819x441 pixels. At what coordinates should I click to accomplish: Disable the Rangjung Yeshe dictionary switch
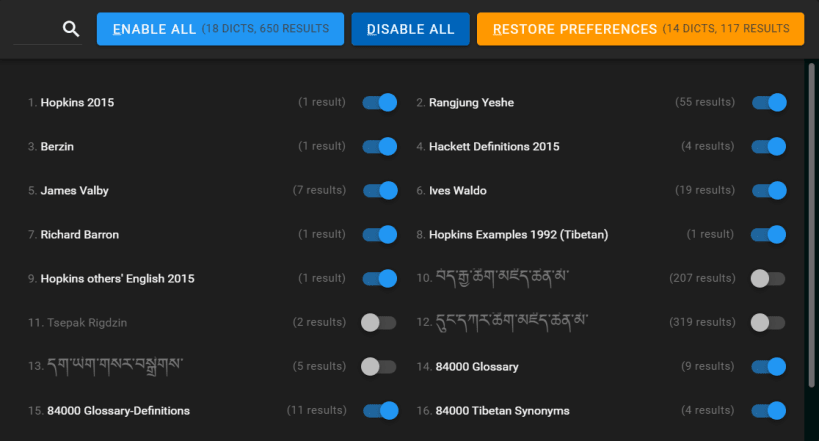[x=769, y=102]
